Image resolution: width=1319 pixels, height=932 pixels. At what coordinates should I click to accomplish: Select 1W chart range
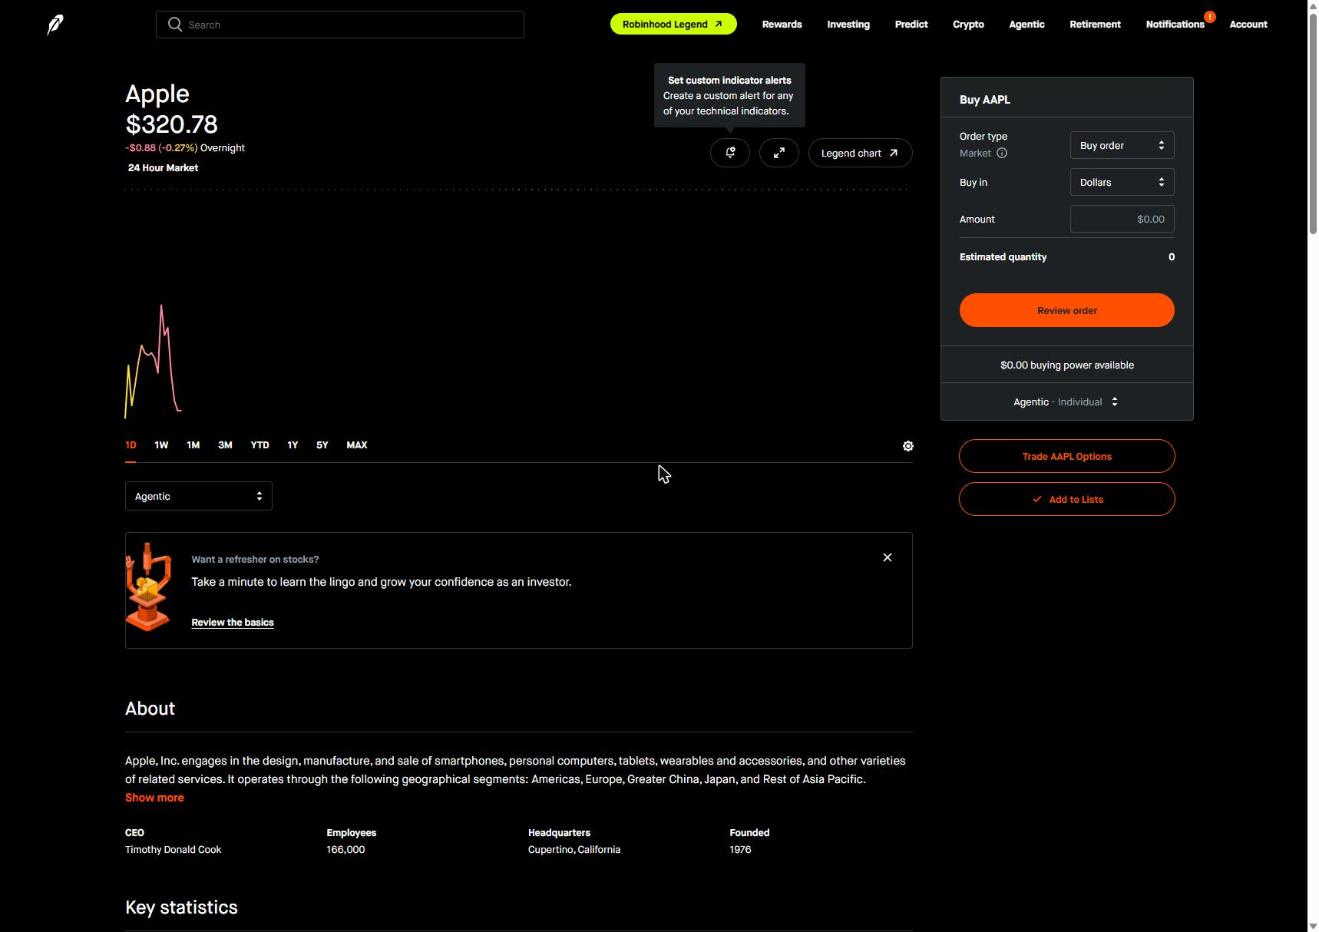(161, 445)
